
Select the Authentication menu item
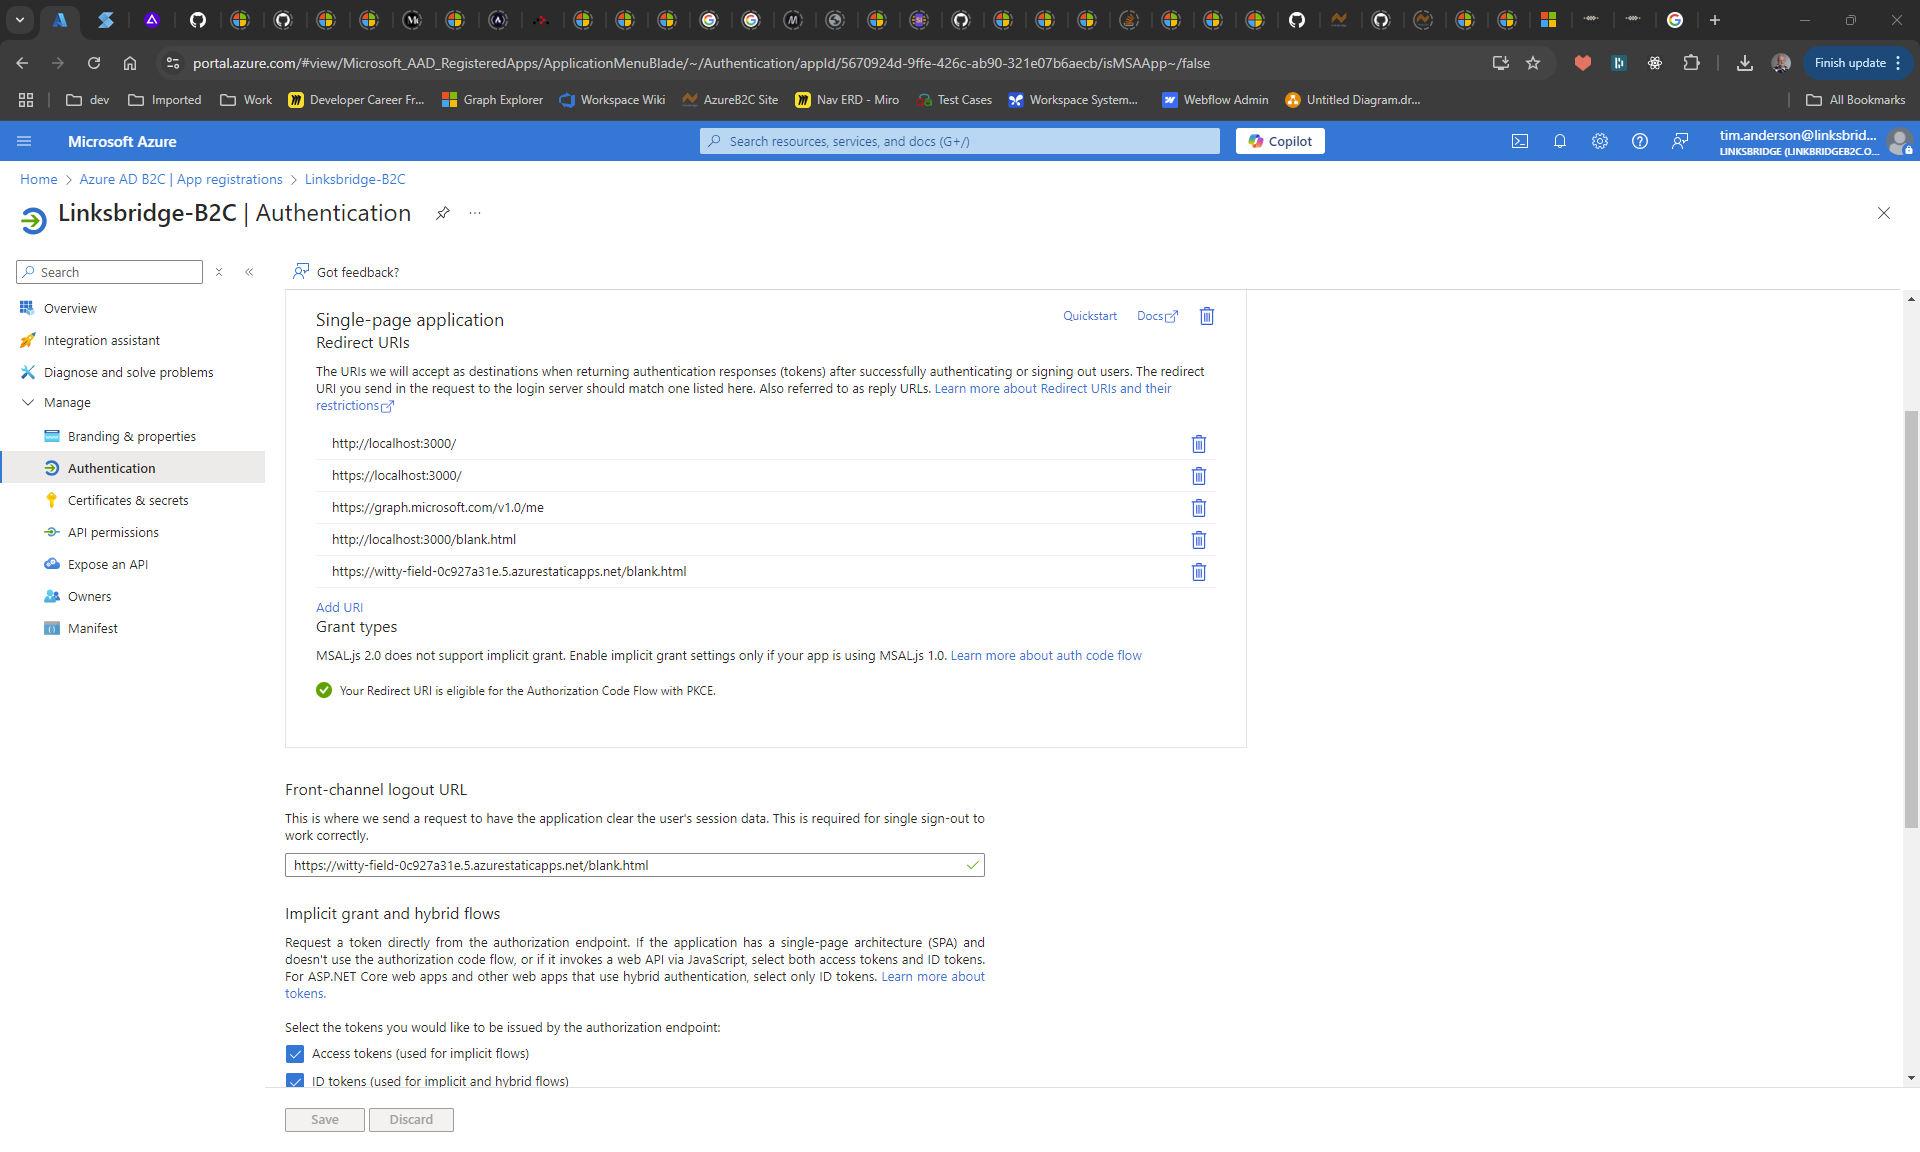pos(132,468)
